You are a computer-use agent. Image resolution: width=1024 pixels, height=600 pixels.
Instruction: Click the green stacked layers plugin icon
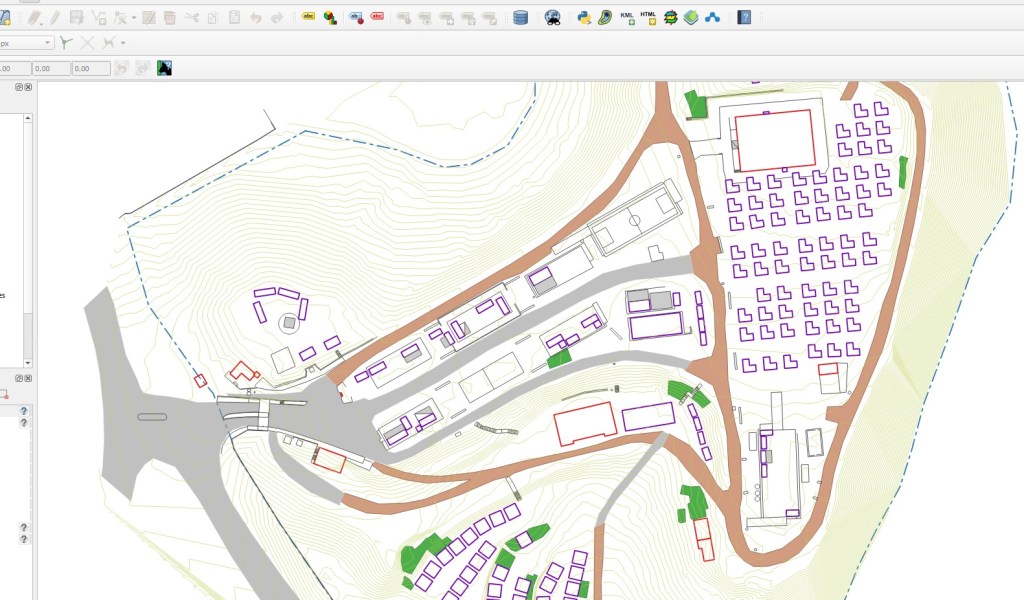[x=691, y=17]
